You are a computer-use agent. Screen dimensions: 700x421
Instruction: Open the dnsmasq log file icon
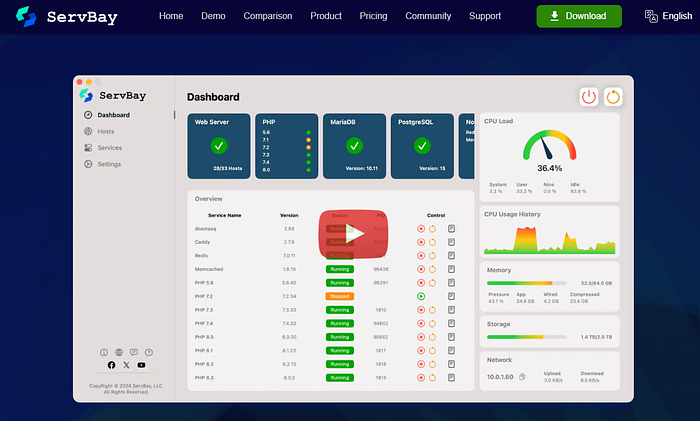point(451,229)
